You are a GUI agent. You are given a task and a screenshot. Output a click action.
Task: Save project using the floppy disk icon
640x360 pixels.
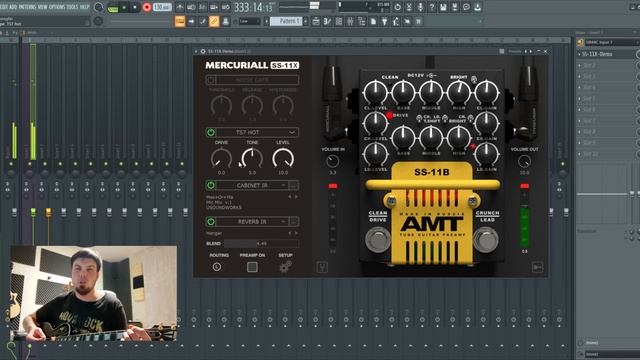pos(443,7)
